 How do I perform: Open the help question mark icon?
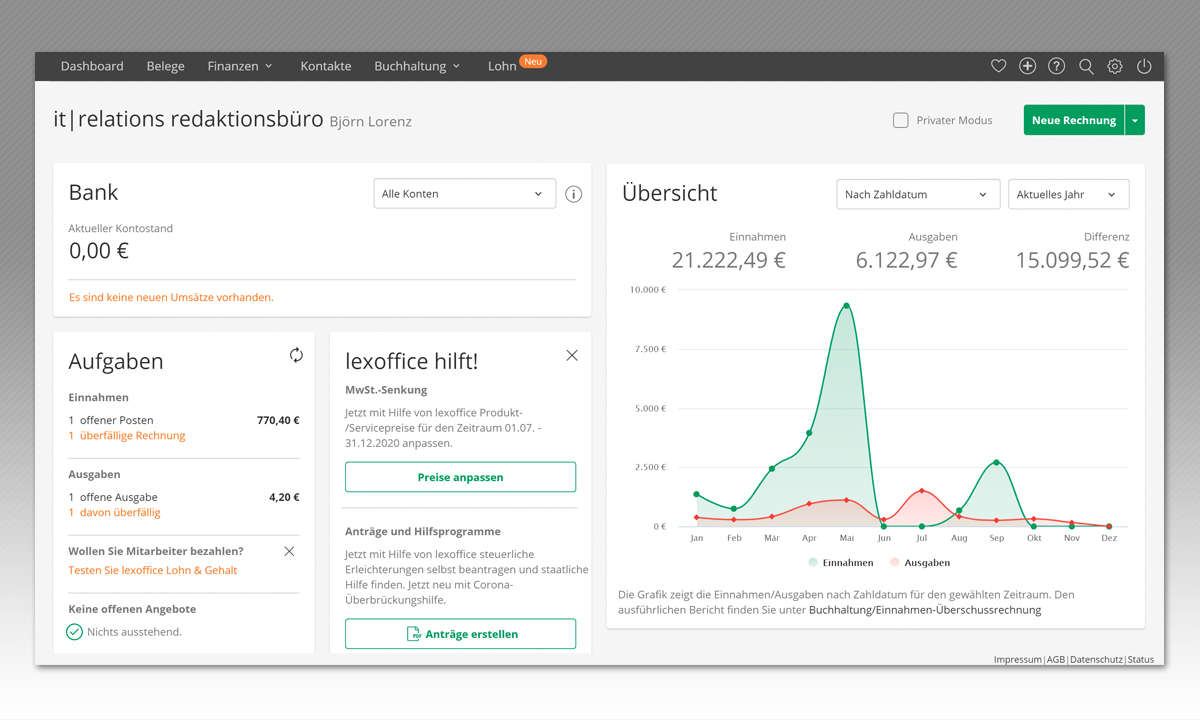[1056, 66]
